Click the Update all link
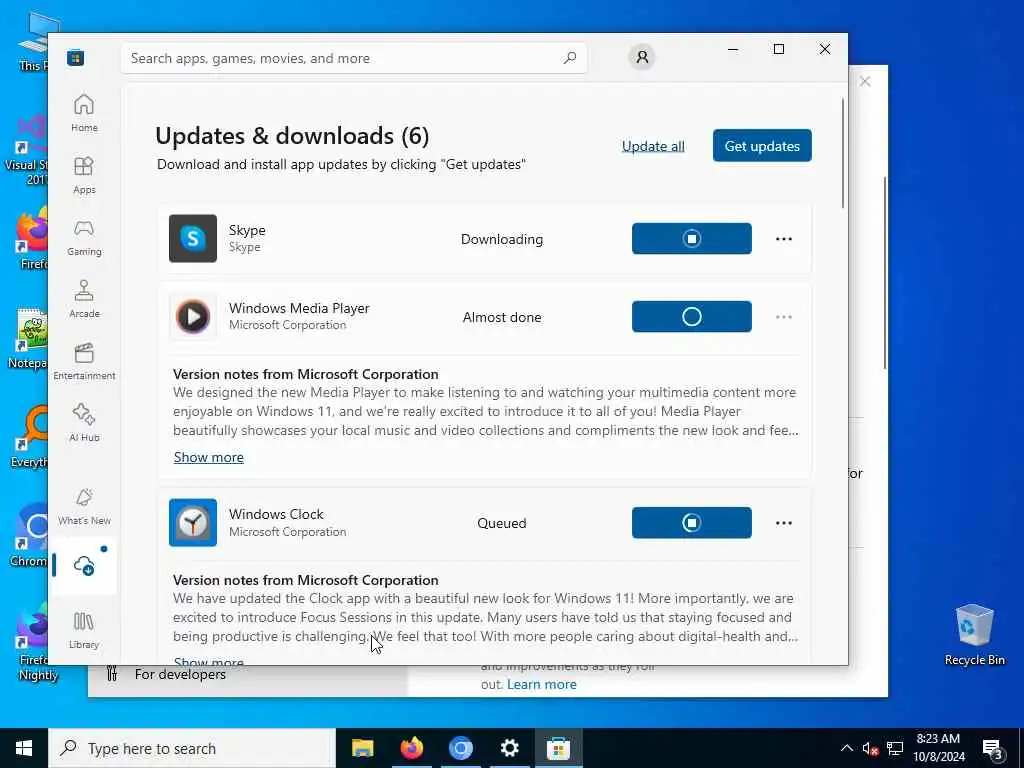This screenshot has width=1024, height=768. point(653,146)
